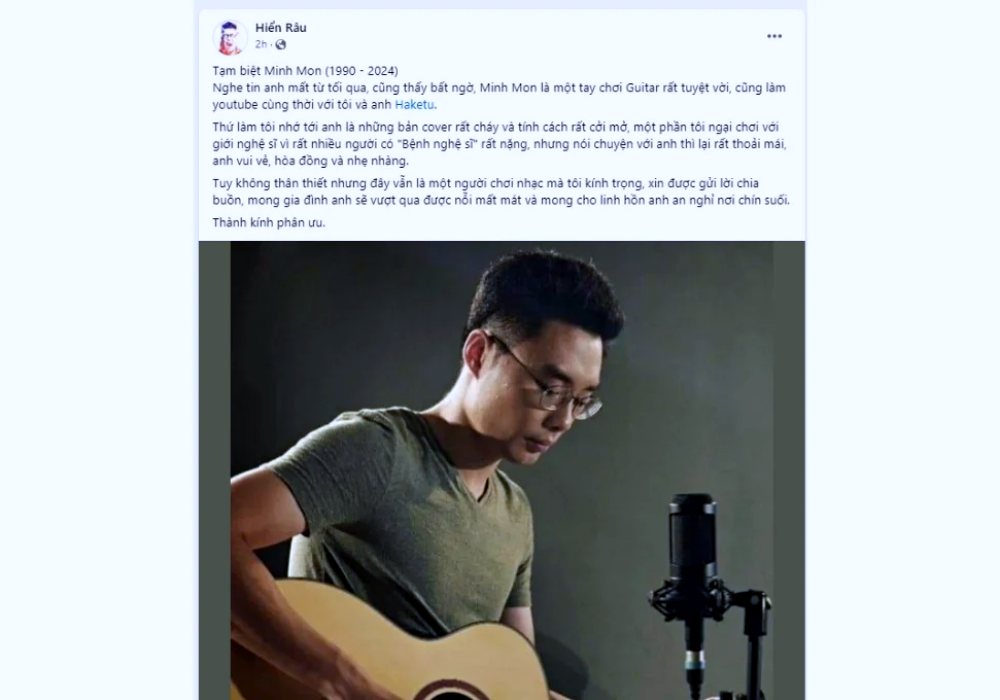
Task: Click the paragraph starting 'Tuy không thân thiết'
Action: [x=501, y=192]
